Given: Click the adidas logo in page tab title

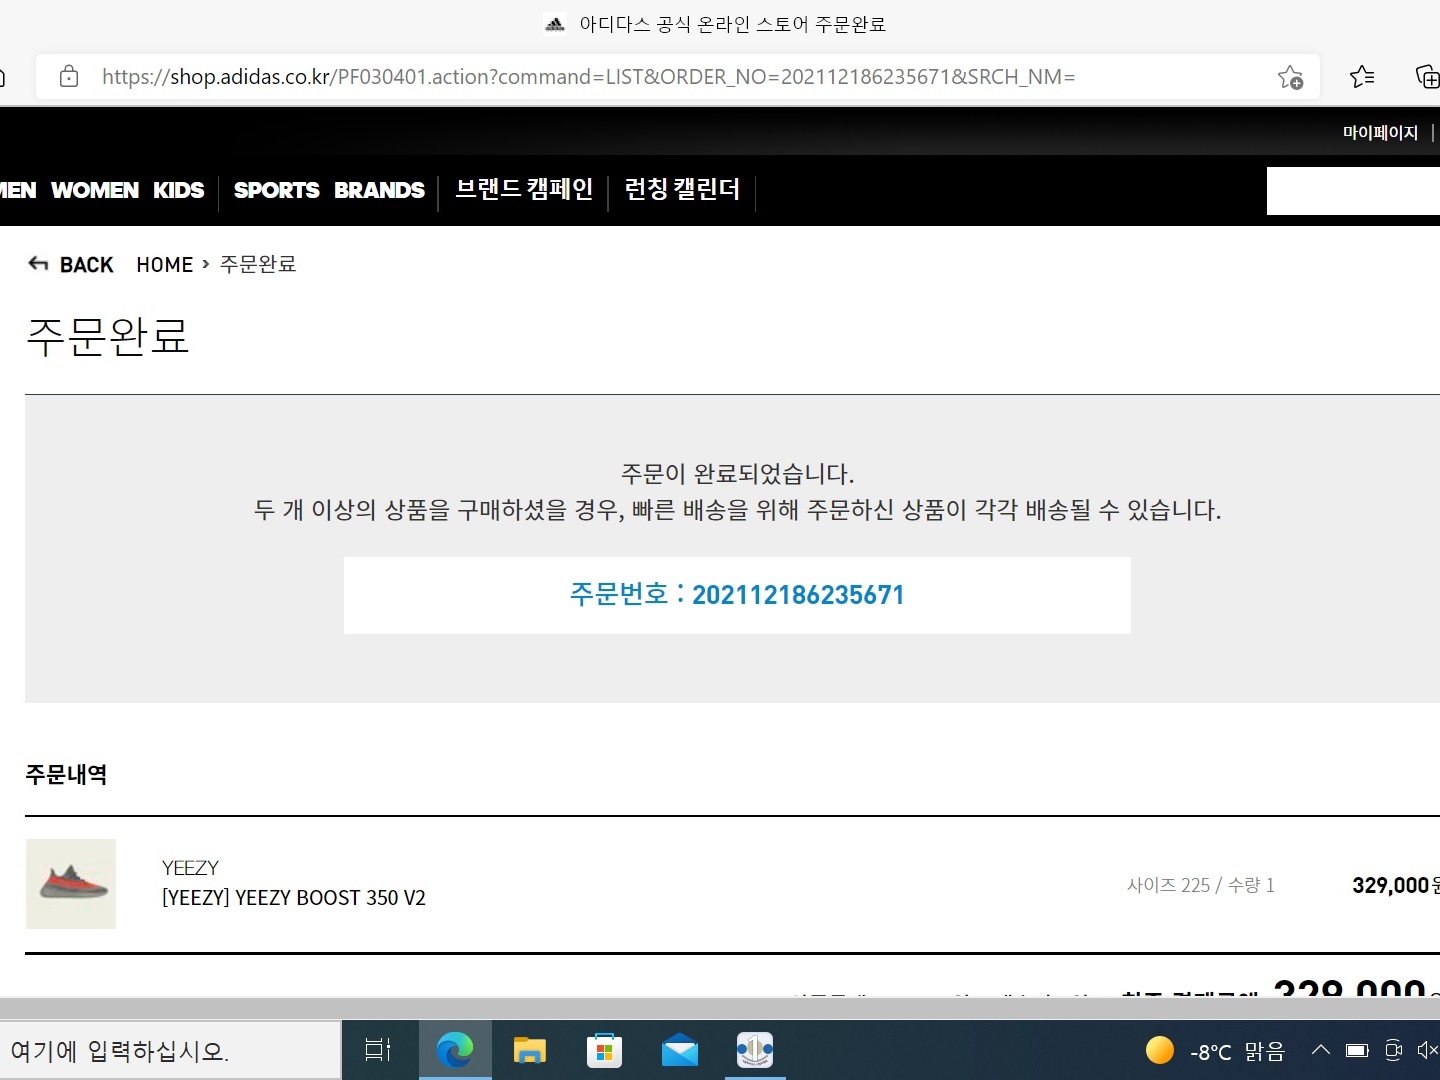Looking at the screenshot, I should coord(555,24).
